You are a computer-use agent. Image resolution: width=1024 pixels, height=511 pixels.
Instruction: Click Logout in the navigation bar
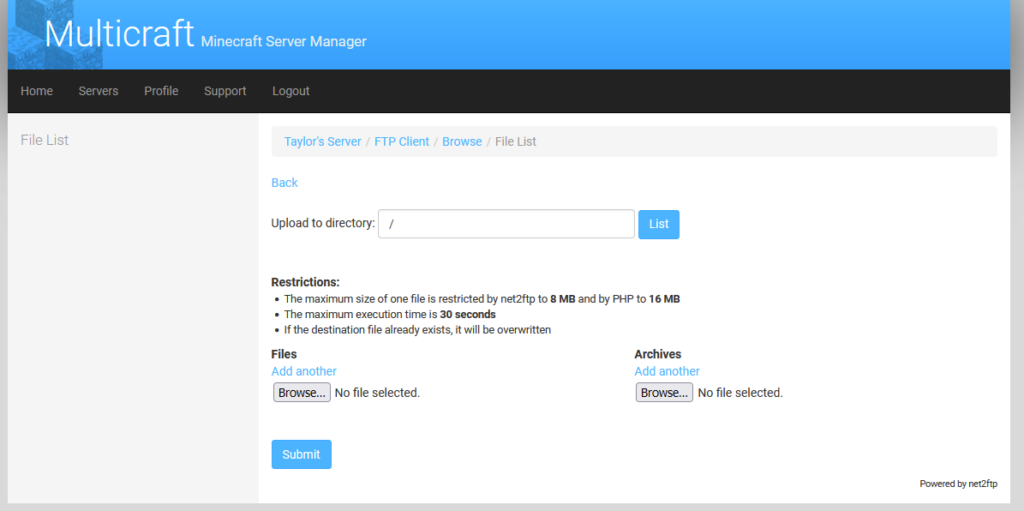pyautogui.click(x=291, y=91)
